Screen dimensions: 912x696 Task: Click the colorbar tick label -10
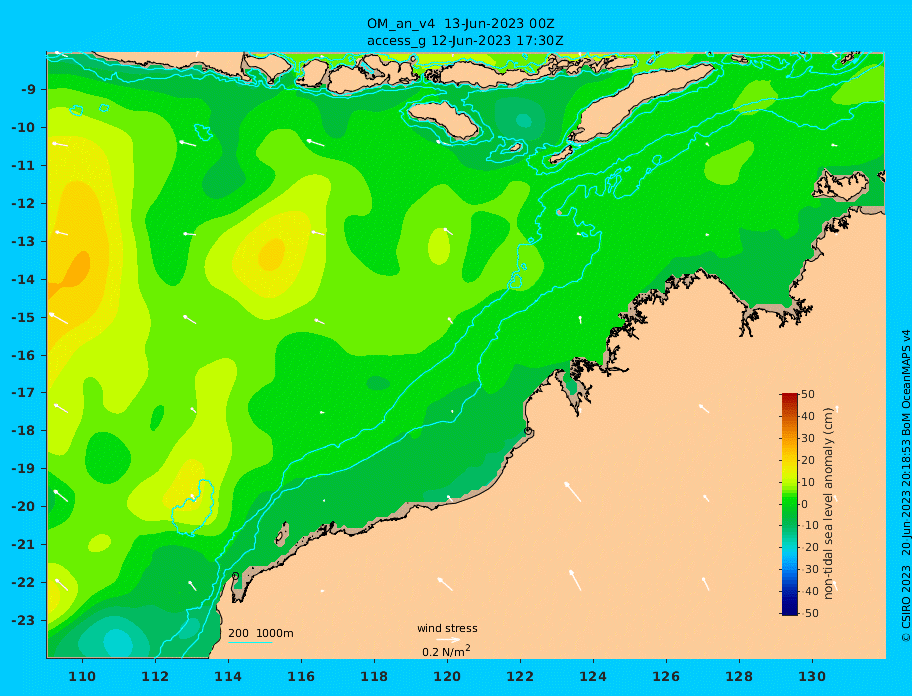pos(808,526)
